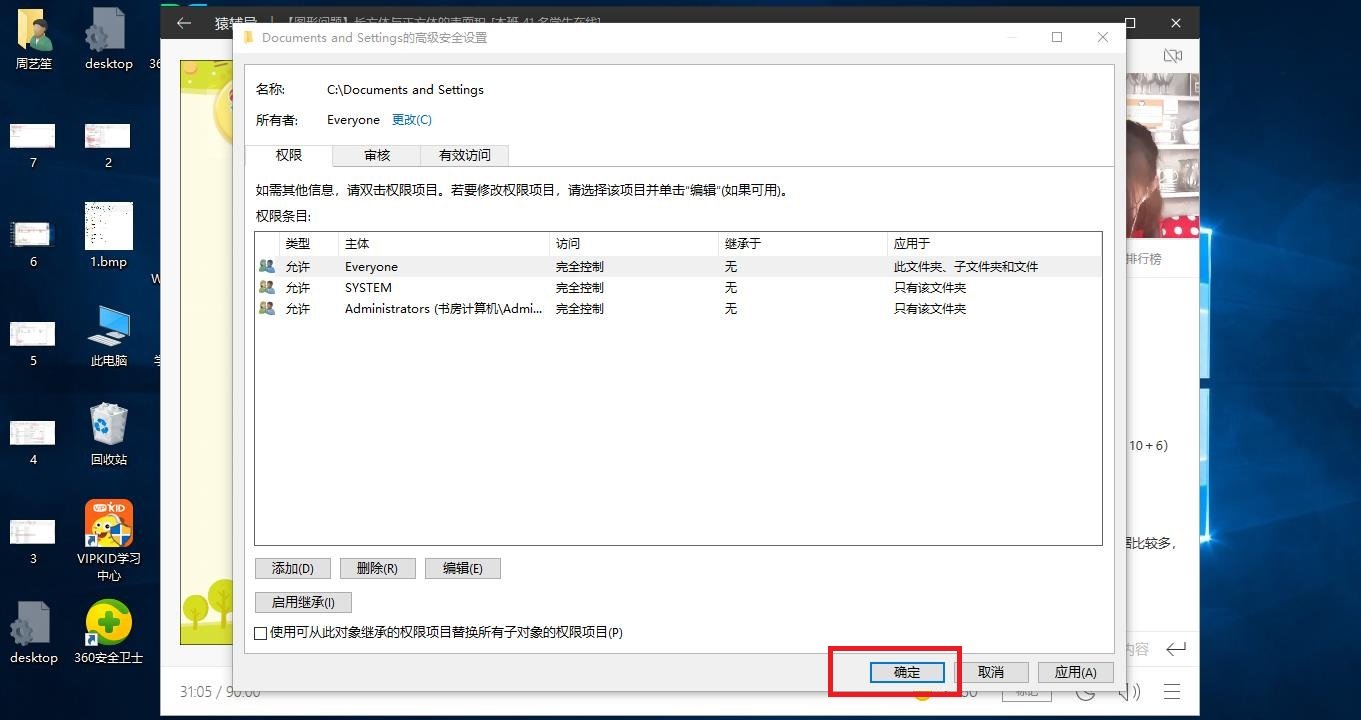Click the folder icon in dialog title bar
This screenshot has height=720, width=1361.
tap(246, 37)
